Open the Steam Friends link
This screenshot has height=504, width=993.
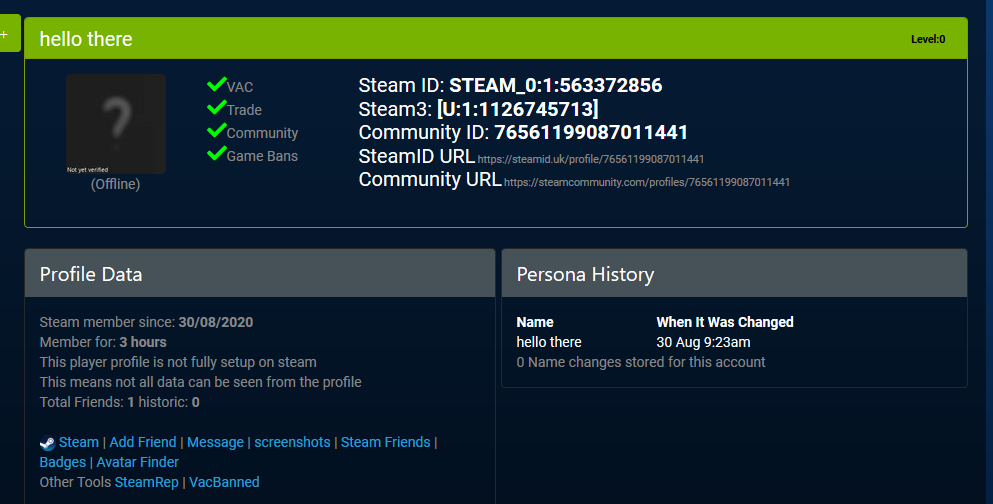(x=386, y=442)
